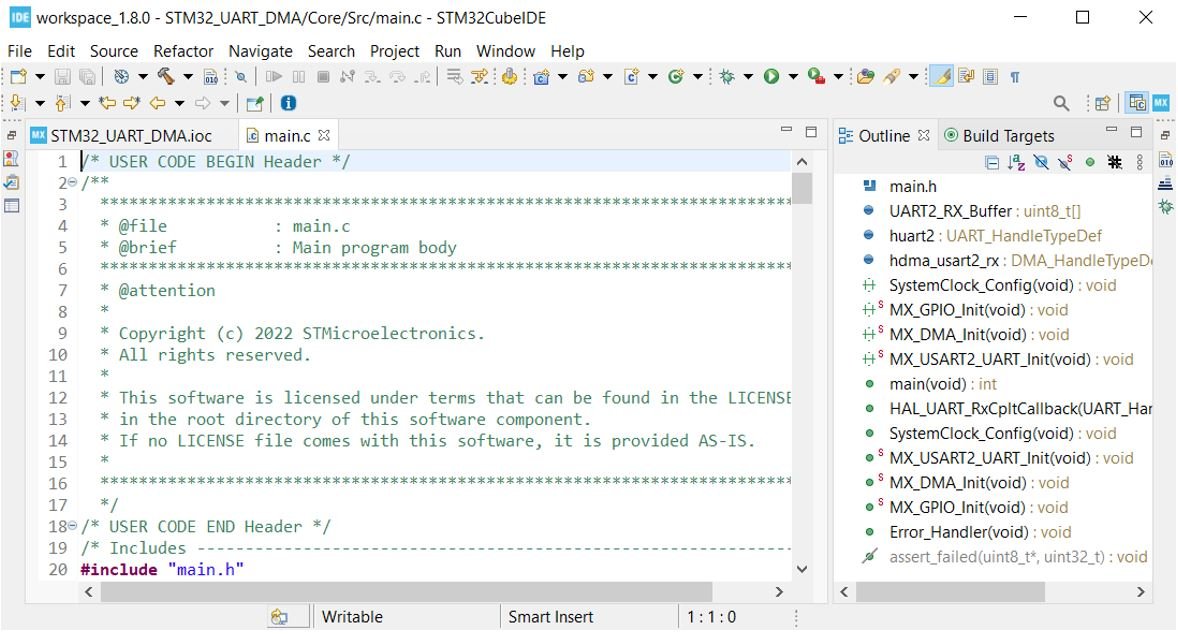
Task: Close the main.c editor tab
Action: click(x=324, y=135)
